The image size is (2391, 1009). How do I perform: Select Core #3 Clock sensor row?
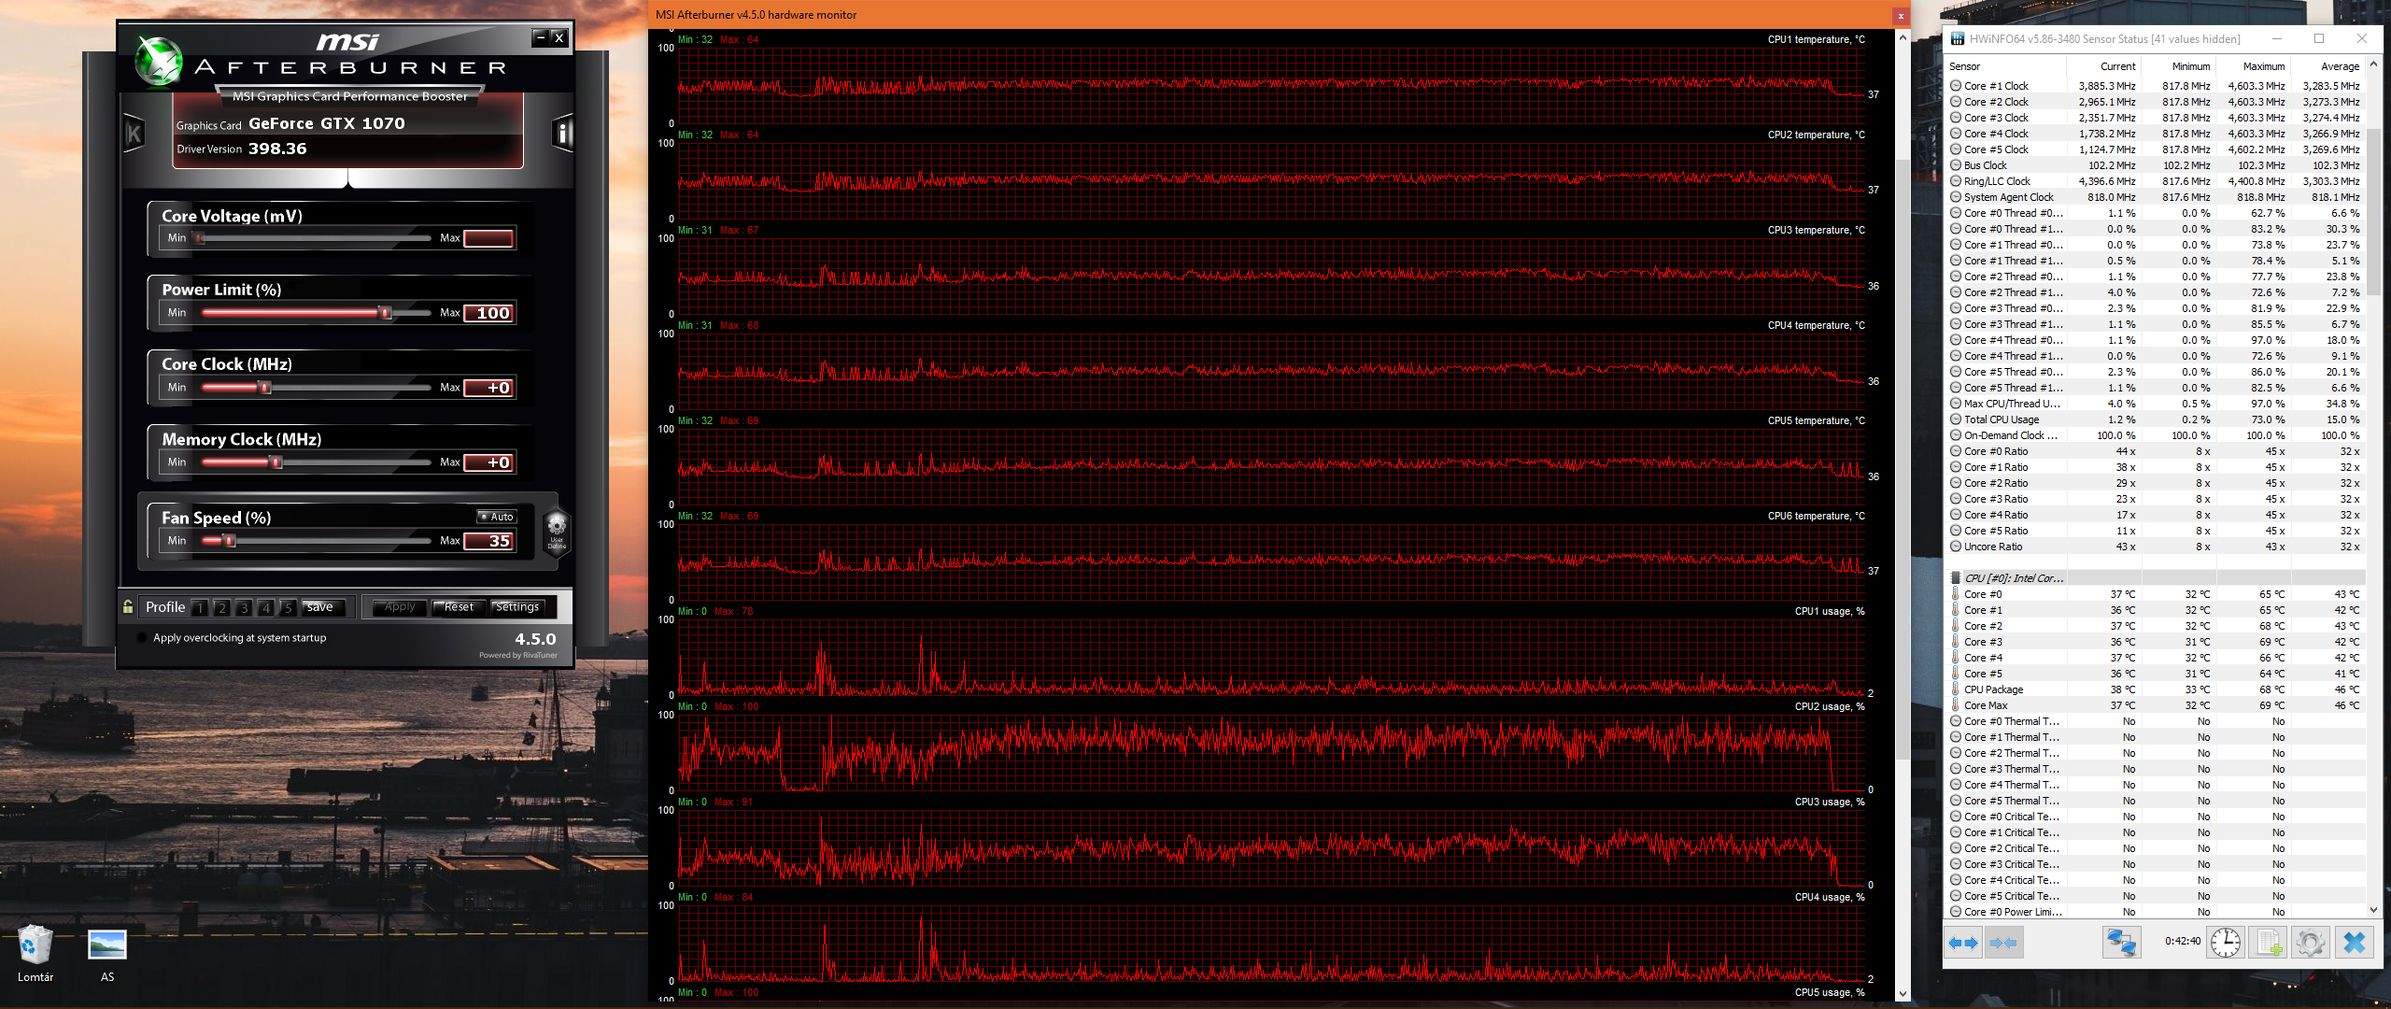pos(2156,118)
